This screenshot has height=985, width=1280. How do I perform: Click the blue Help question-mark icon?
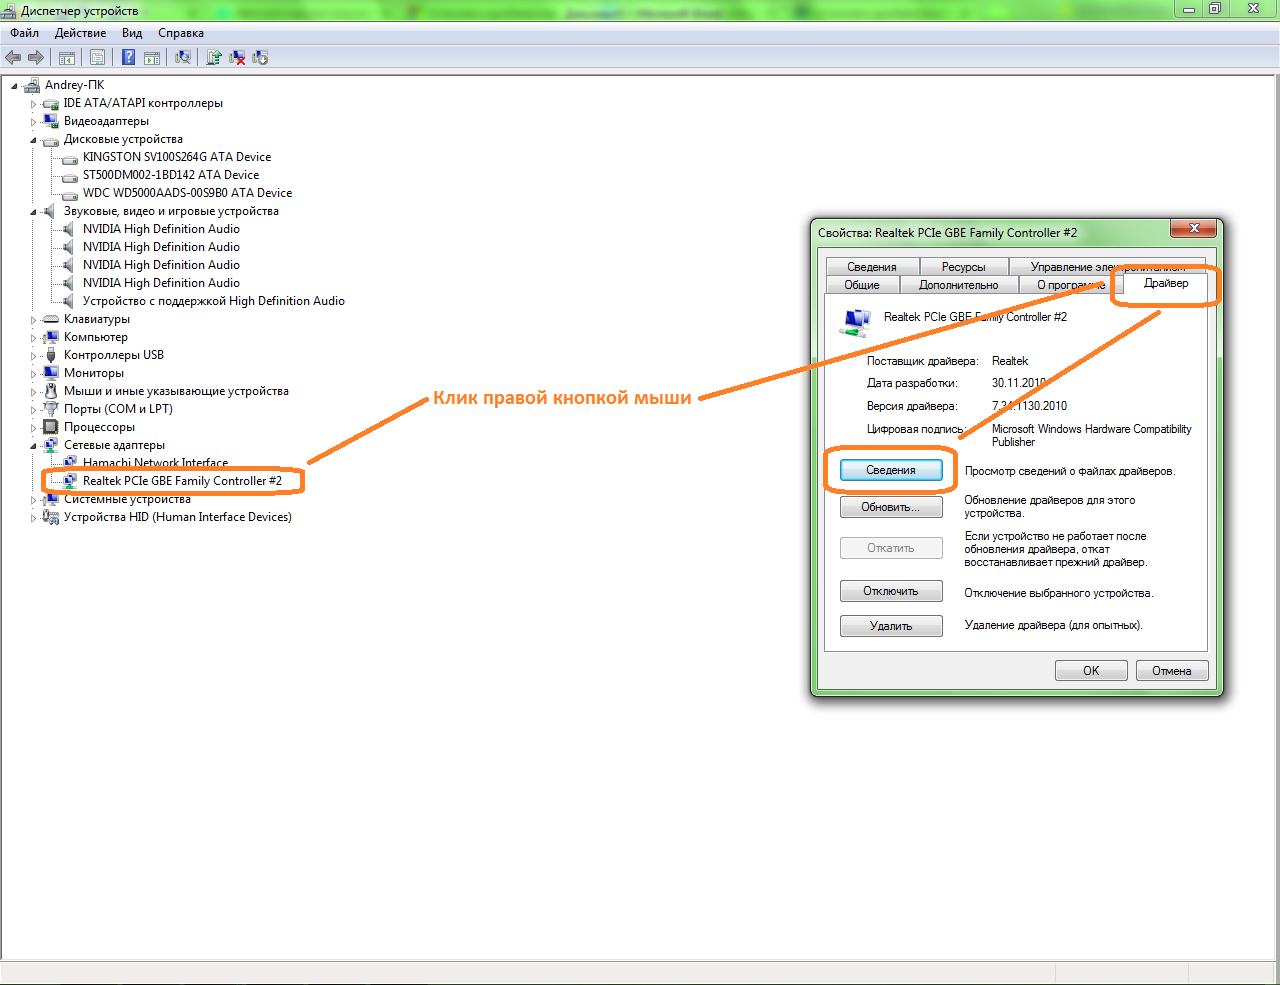128,58
